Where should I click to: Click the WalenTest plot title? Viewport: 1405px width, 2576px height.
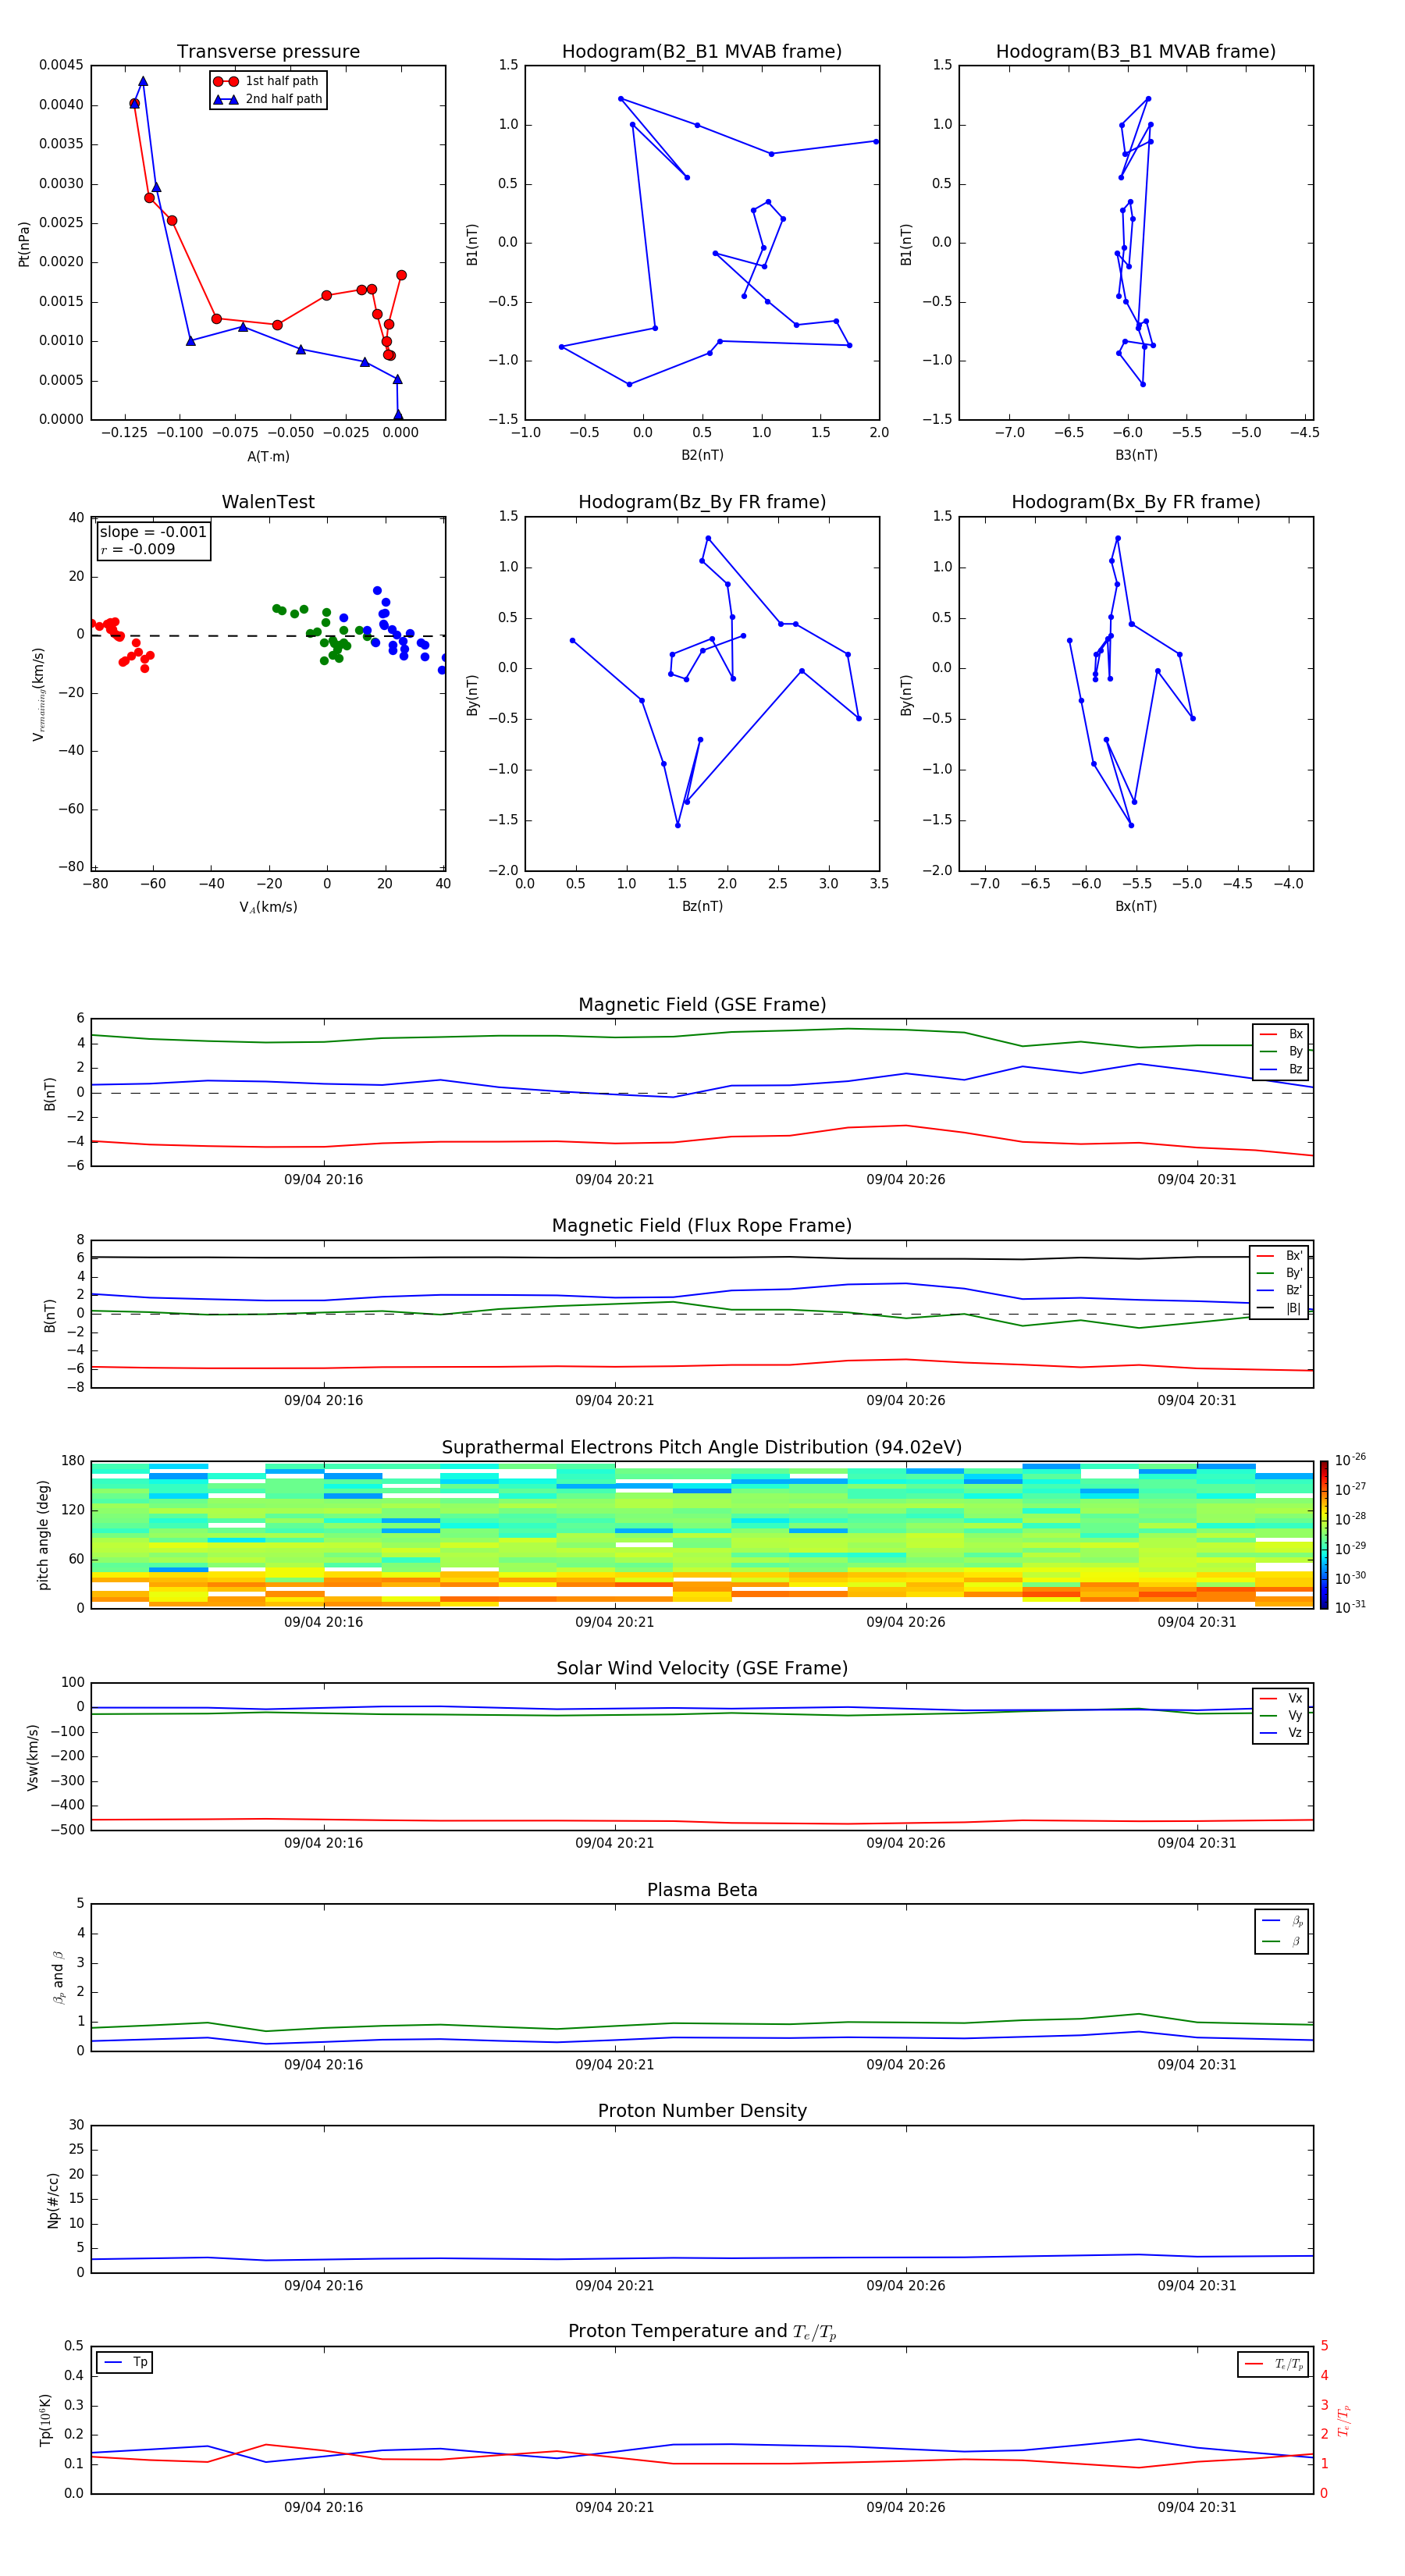click(268, 502)
